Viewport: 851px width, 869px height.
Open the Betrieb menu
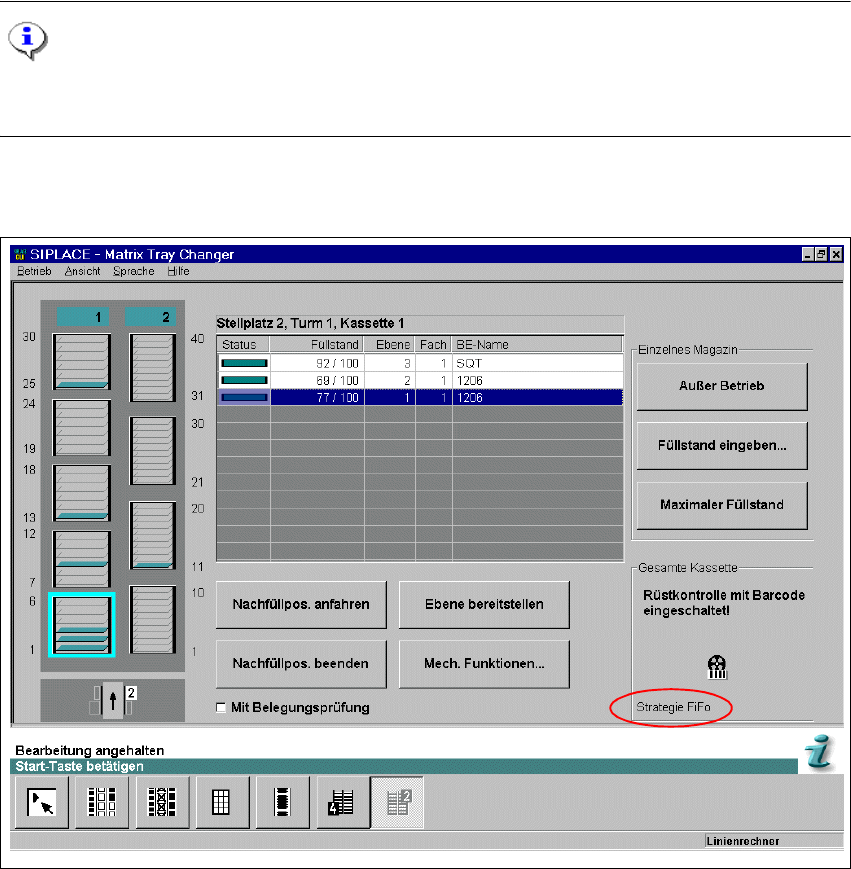click(x=34, y=271)
